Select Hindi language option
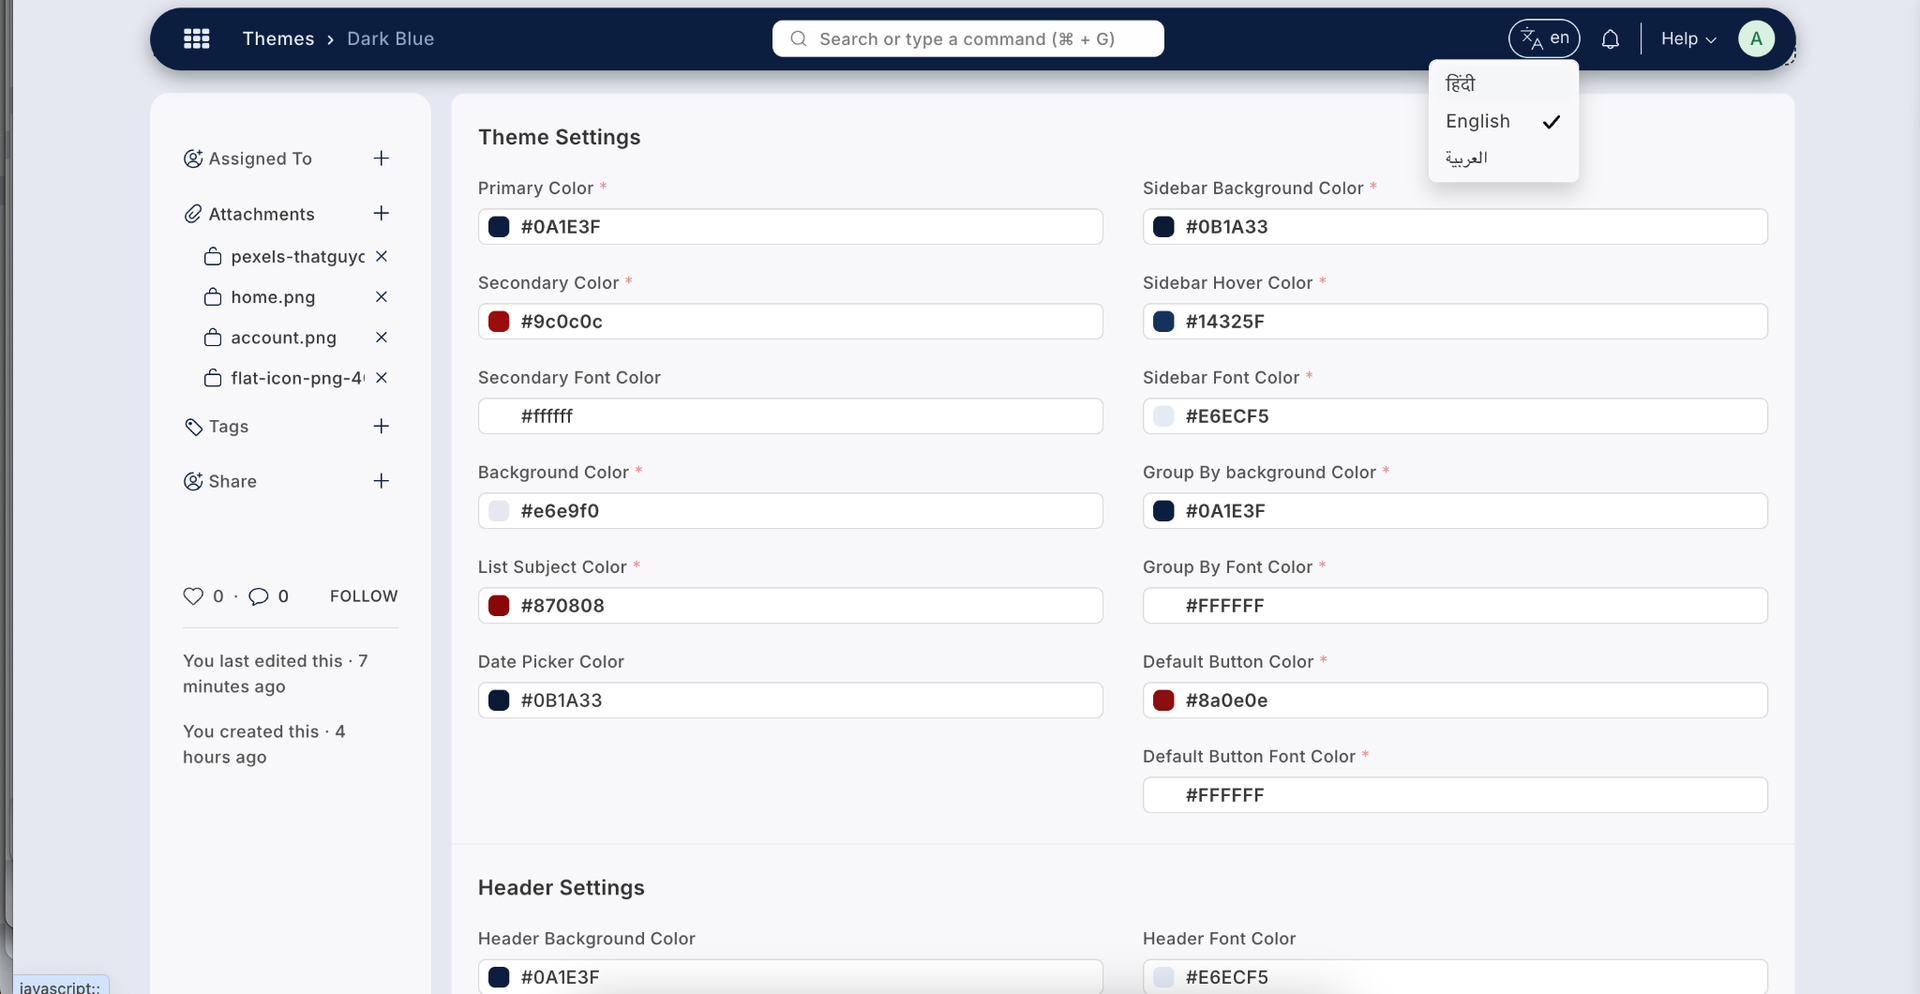 coord(1503,84)
